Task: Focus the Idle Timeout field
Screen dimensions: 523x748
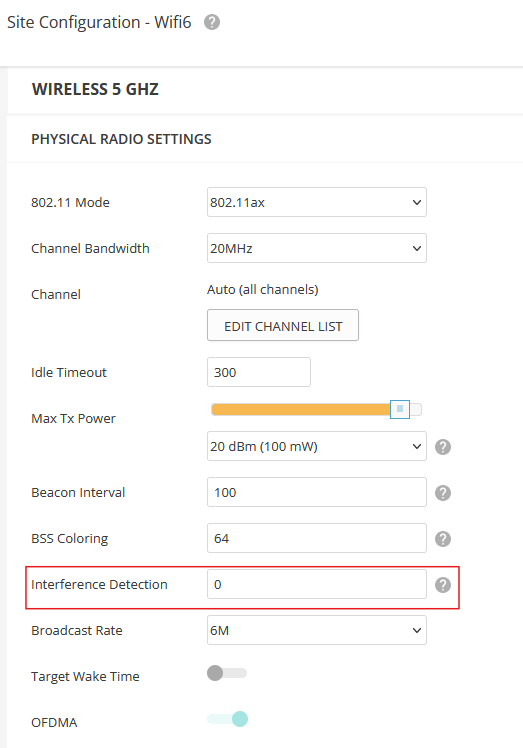Action: point(259,372)
